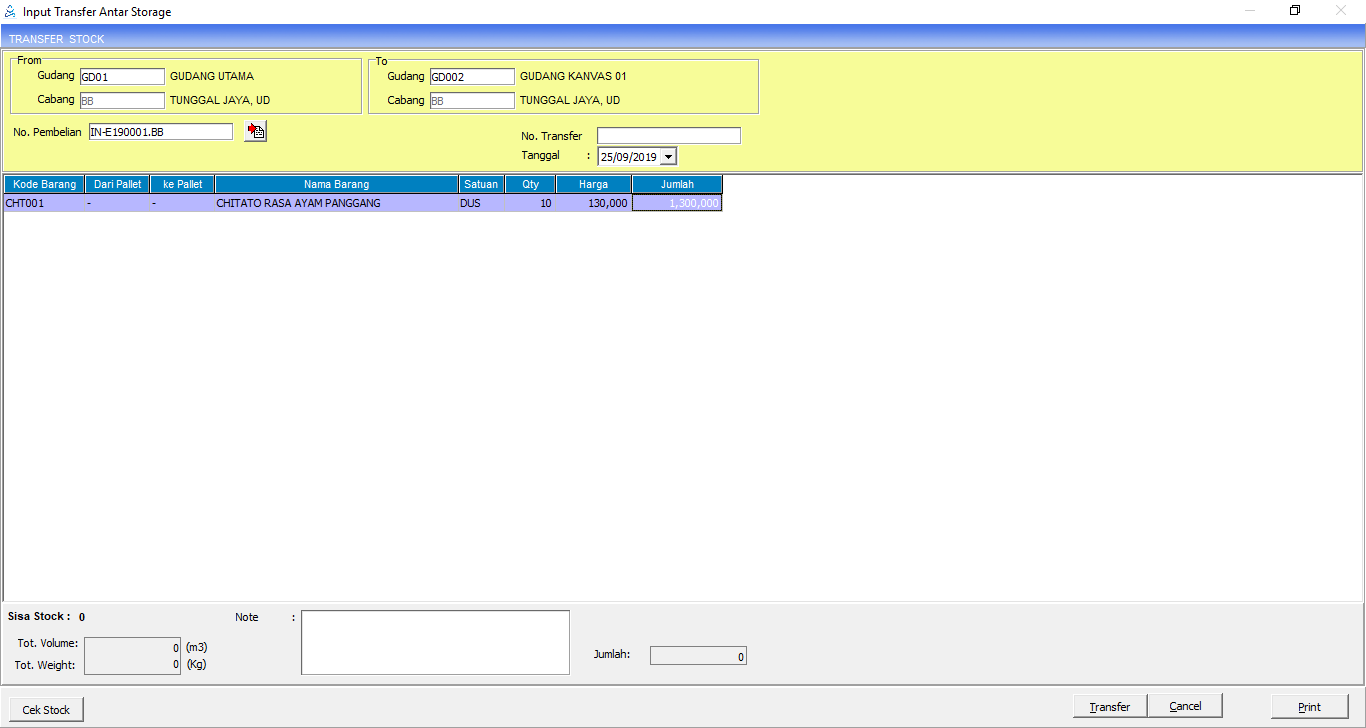Click the Cancel button

click(1185, 706)
